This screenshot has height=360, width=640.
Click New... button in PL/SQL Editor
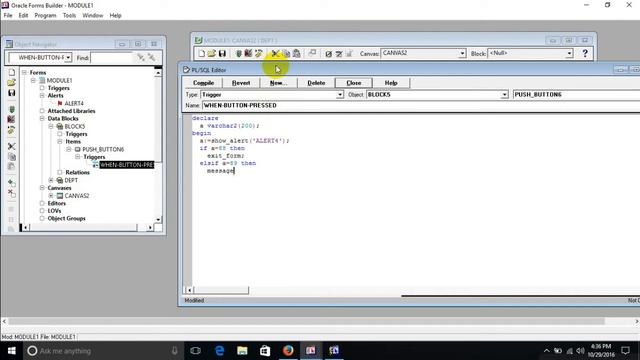click(x=278, y=83)
